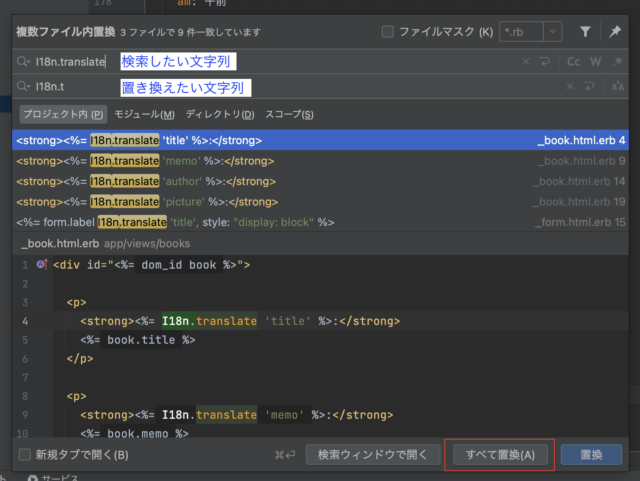Viewport: 640px width, 481px height.
Task: Click 検索ウィンドウで開く button
Action: [x=373, y=454]
